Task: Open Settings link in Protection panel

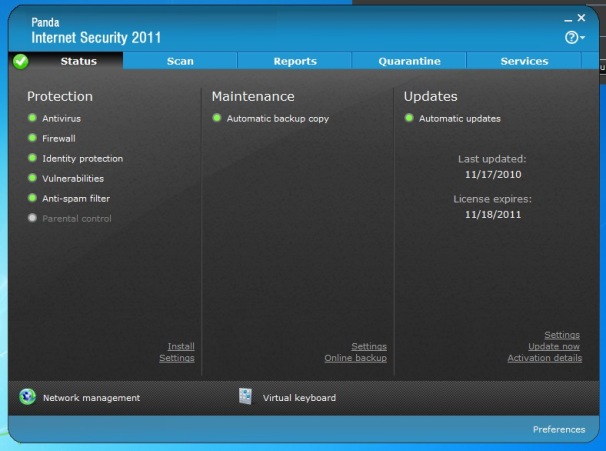Action: coord(177,358)
